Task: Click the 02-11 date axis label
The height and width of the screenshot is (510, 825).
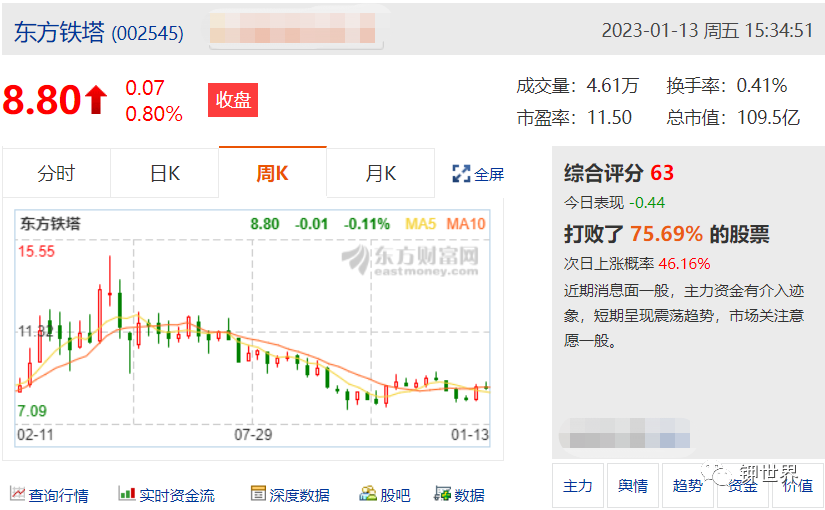Action: click(x=35, y=435)
